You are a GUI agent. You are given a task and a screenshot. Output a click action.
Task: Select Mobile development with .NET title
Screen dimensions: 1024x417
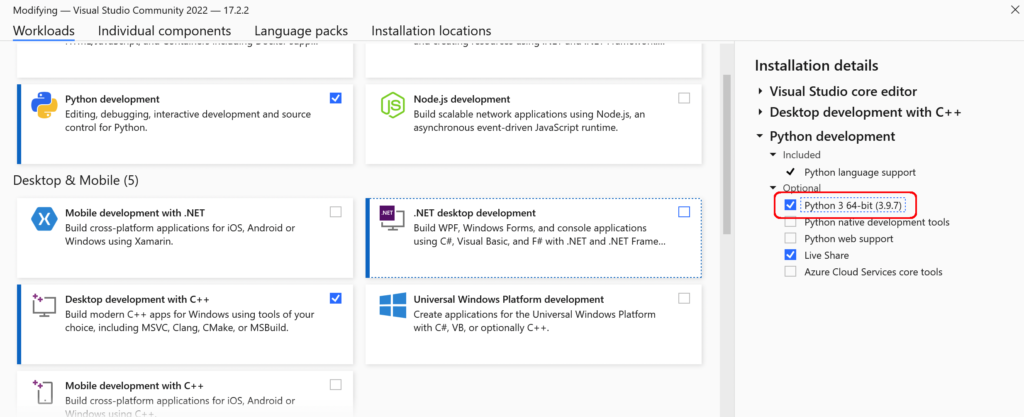136,213
